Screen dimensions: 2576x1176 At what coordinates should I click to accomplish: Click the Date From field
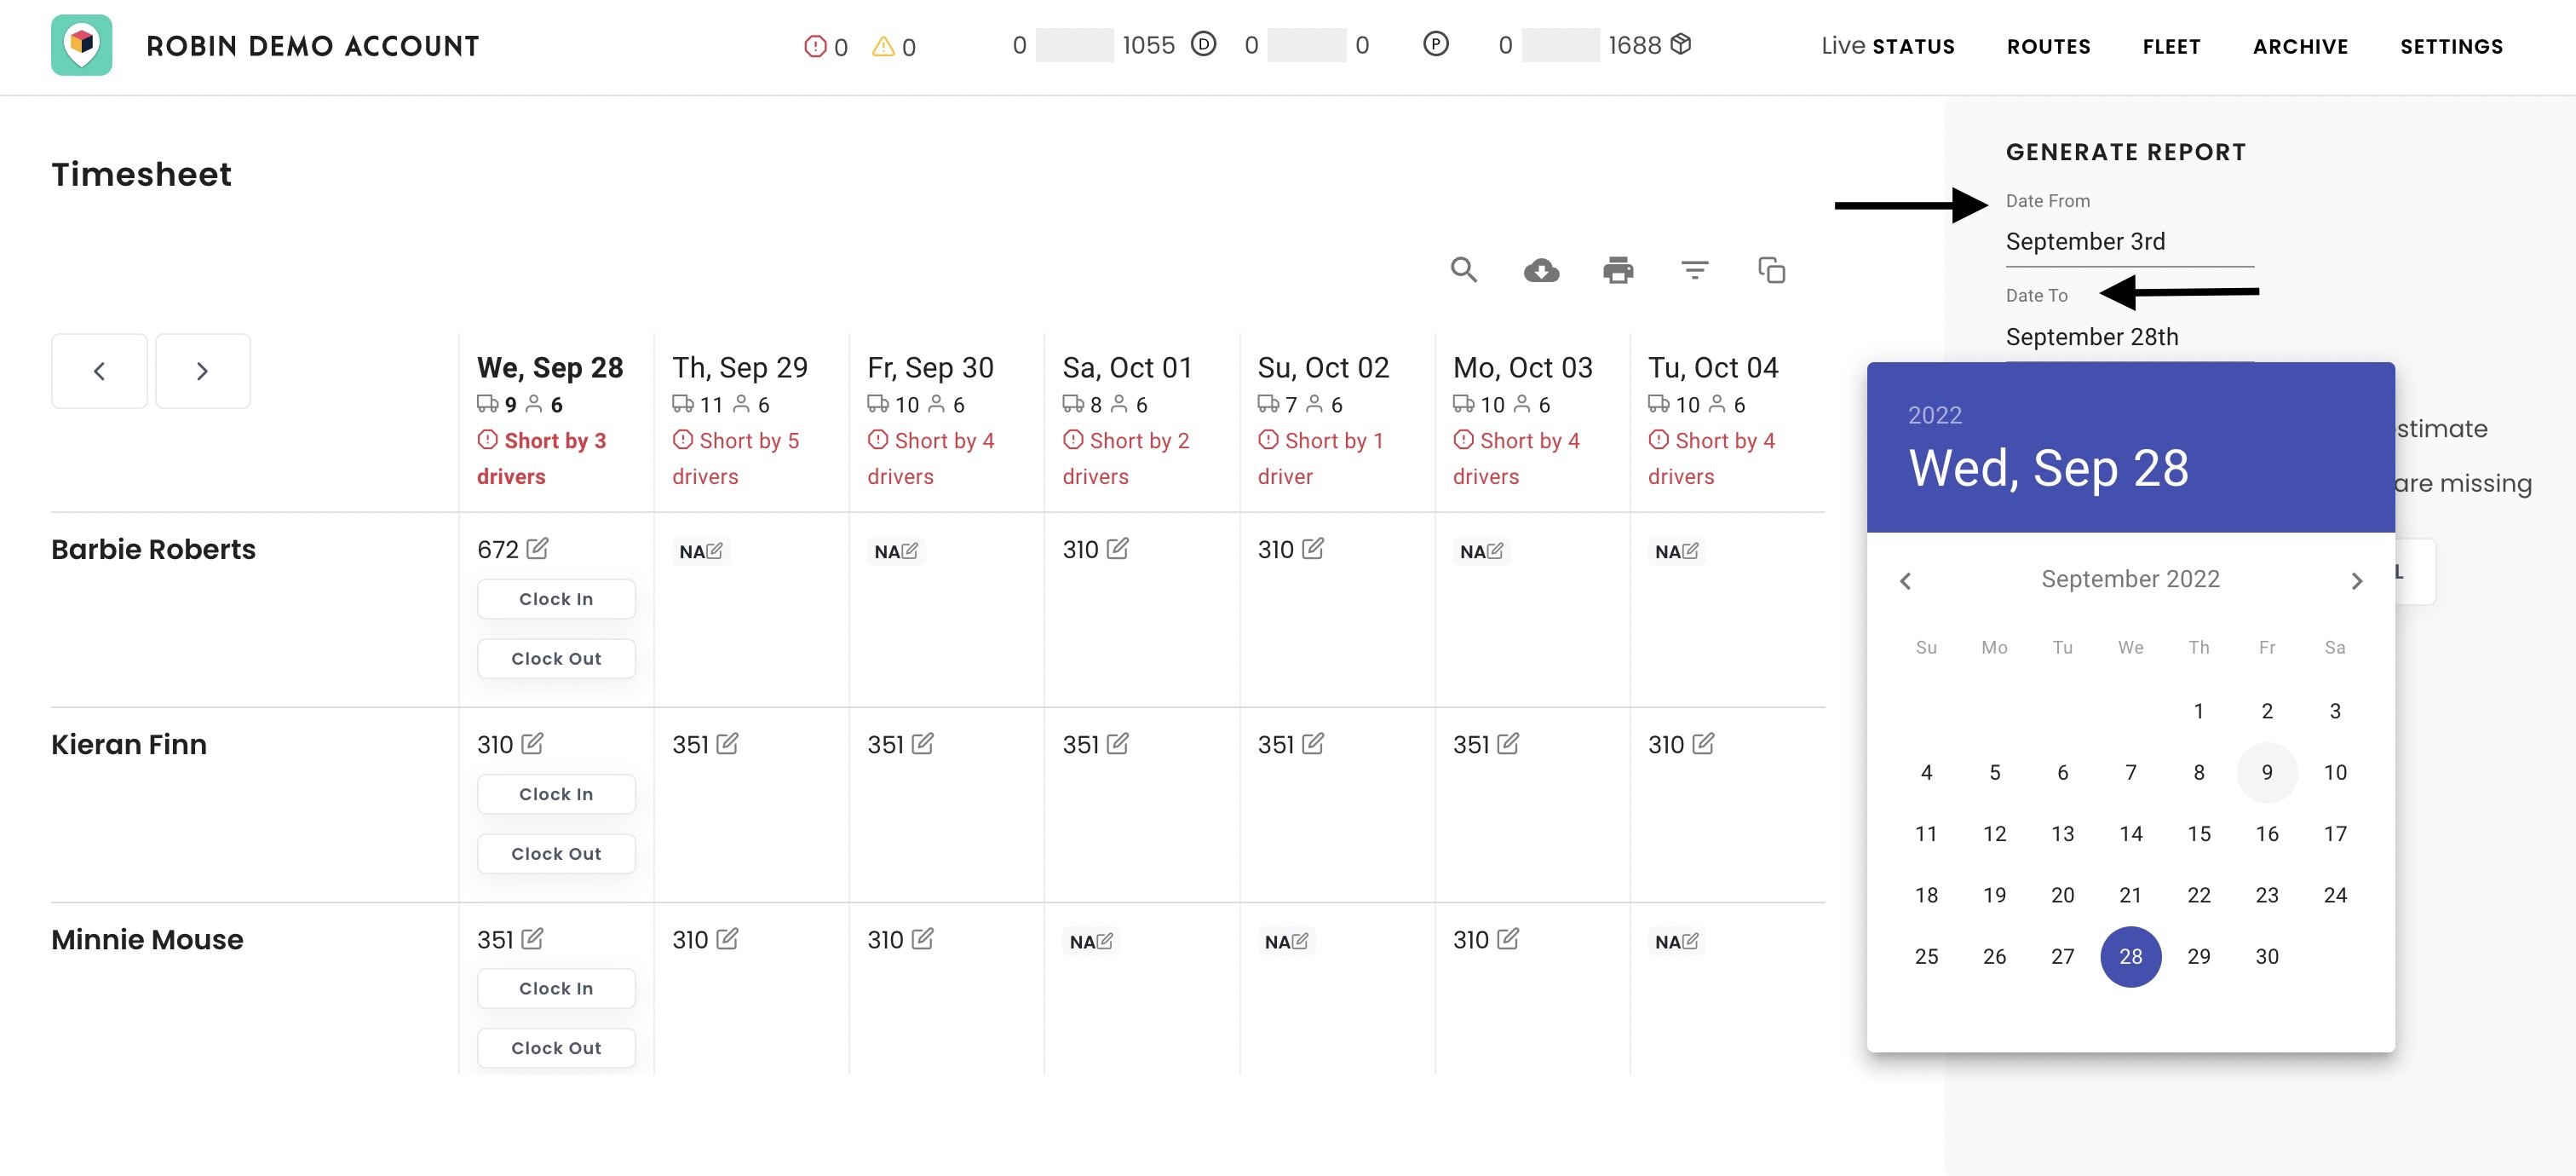[x=2128, y=242]
